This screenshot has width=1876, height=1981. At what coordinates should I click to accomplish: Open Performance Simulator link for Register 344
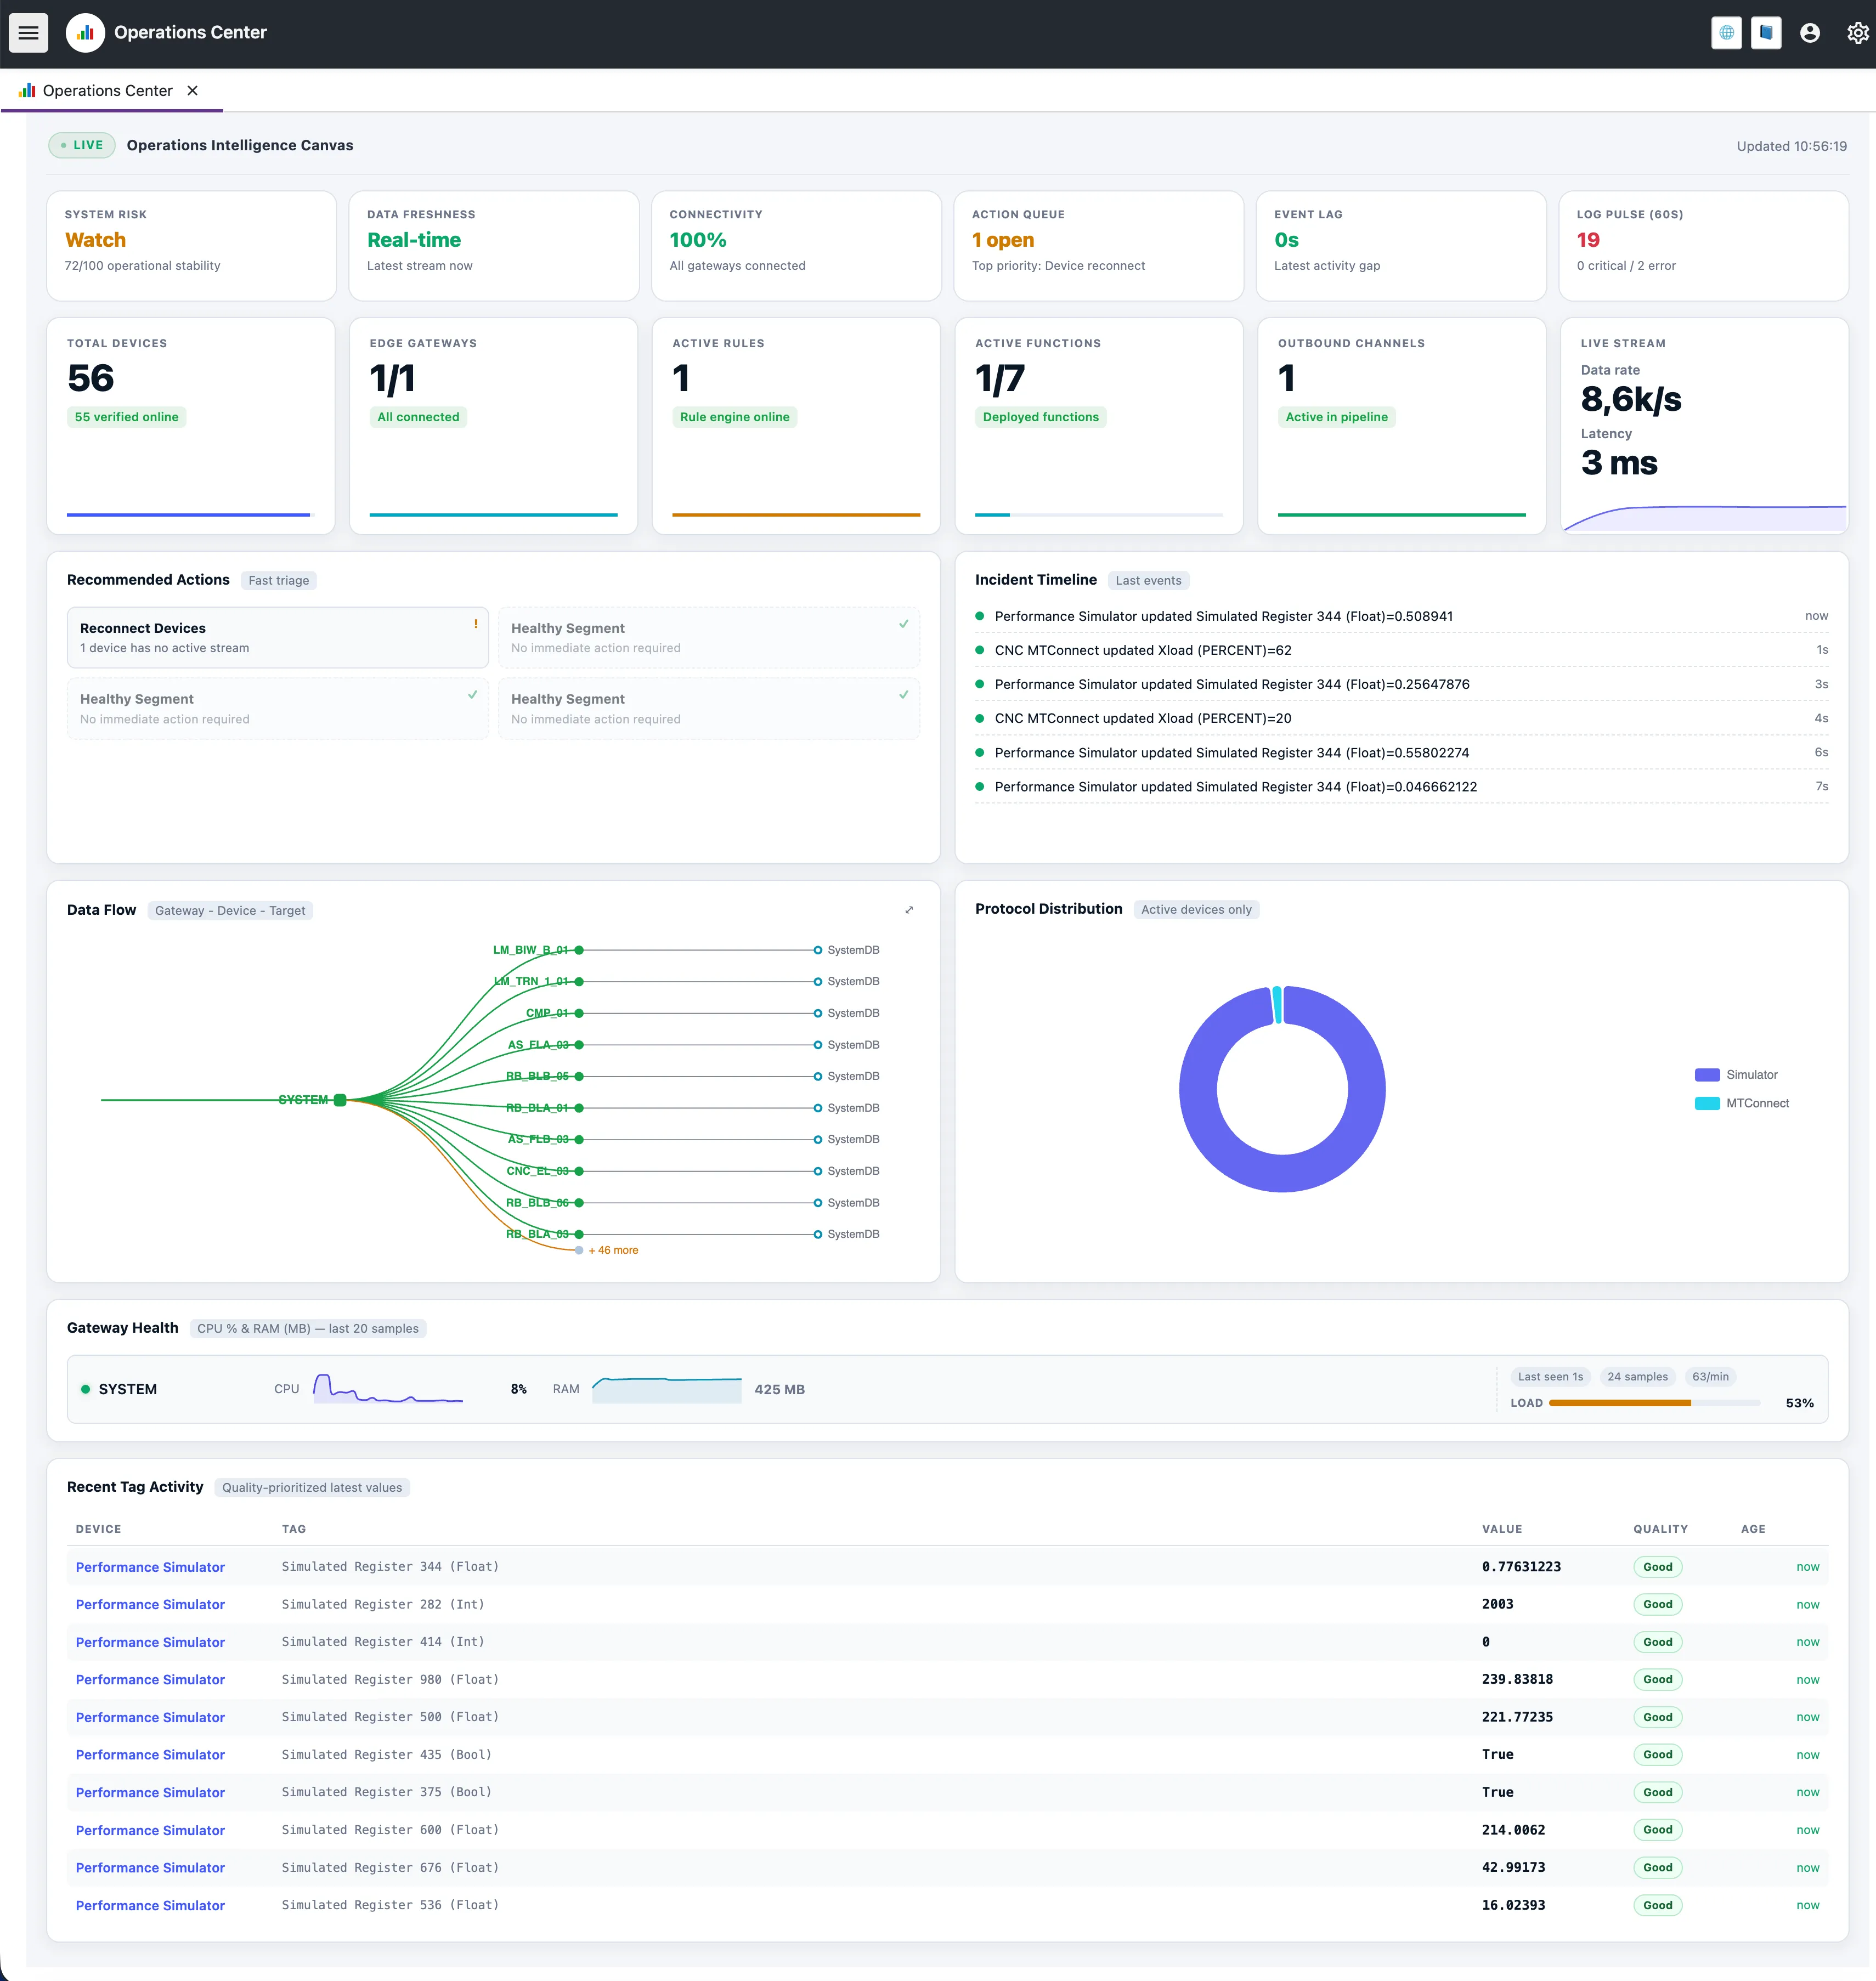[150, 1567]
